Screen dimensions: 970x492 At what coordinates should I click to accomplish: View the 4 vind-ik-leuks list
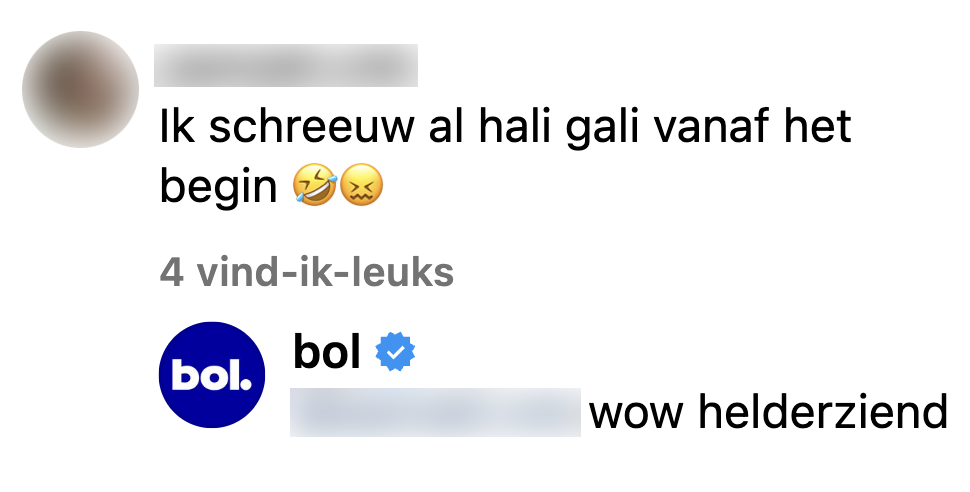pyautogui.click(x=307, y=272)
